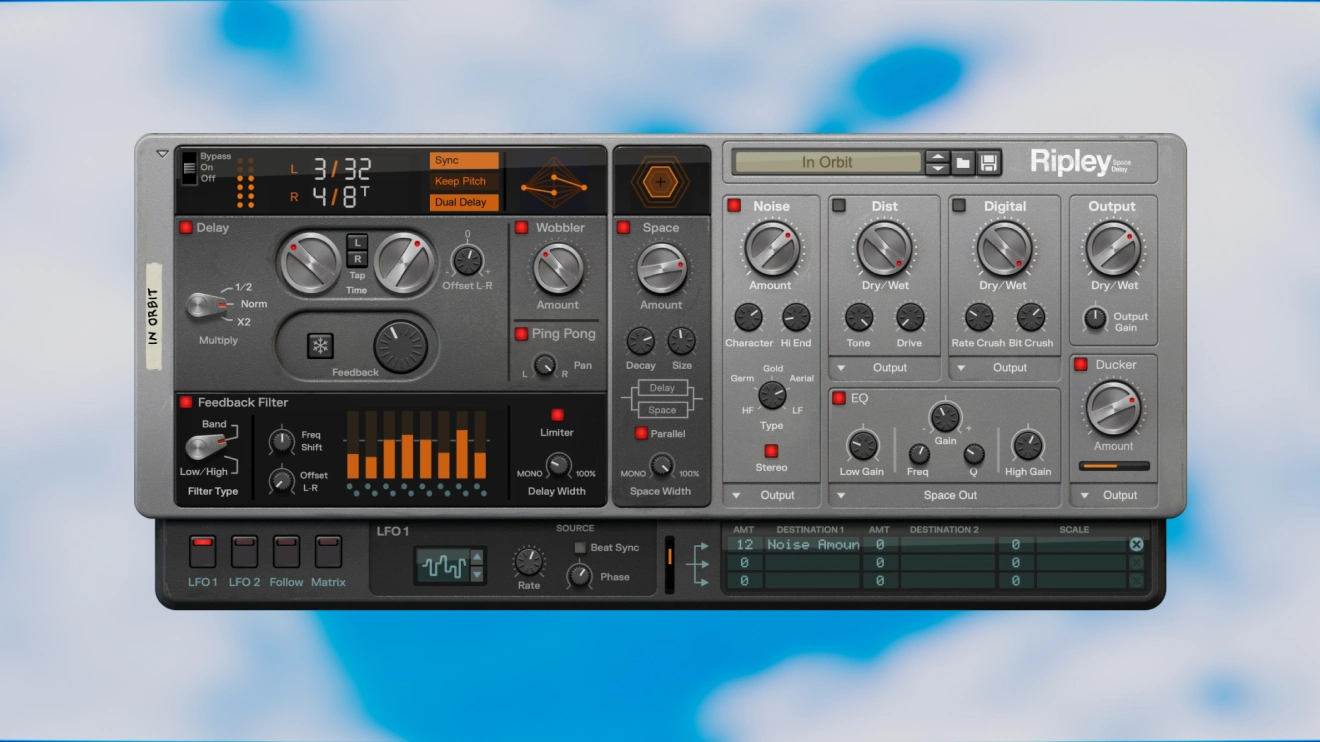Click the Bypass/On/Off switch
Viewport: 1320px width, 742px height.
click(189, 168)
